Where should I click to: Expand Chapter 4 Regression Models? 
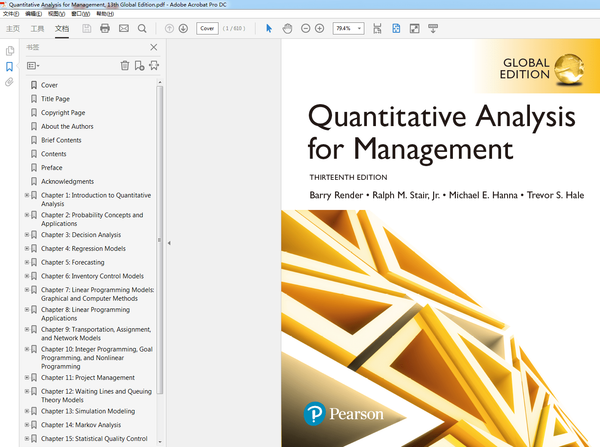(27, 248)
